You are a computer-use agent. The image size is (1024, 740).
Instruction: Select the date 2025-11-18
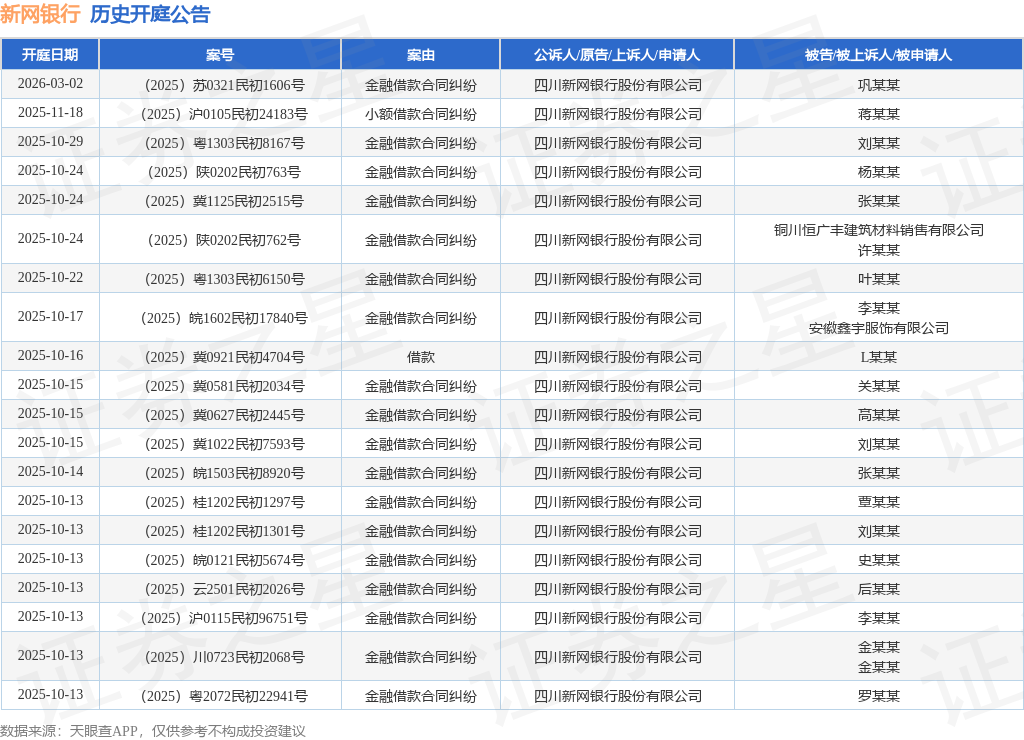(x=50, y=112)
